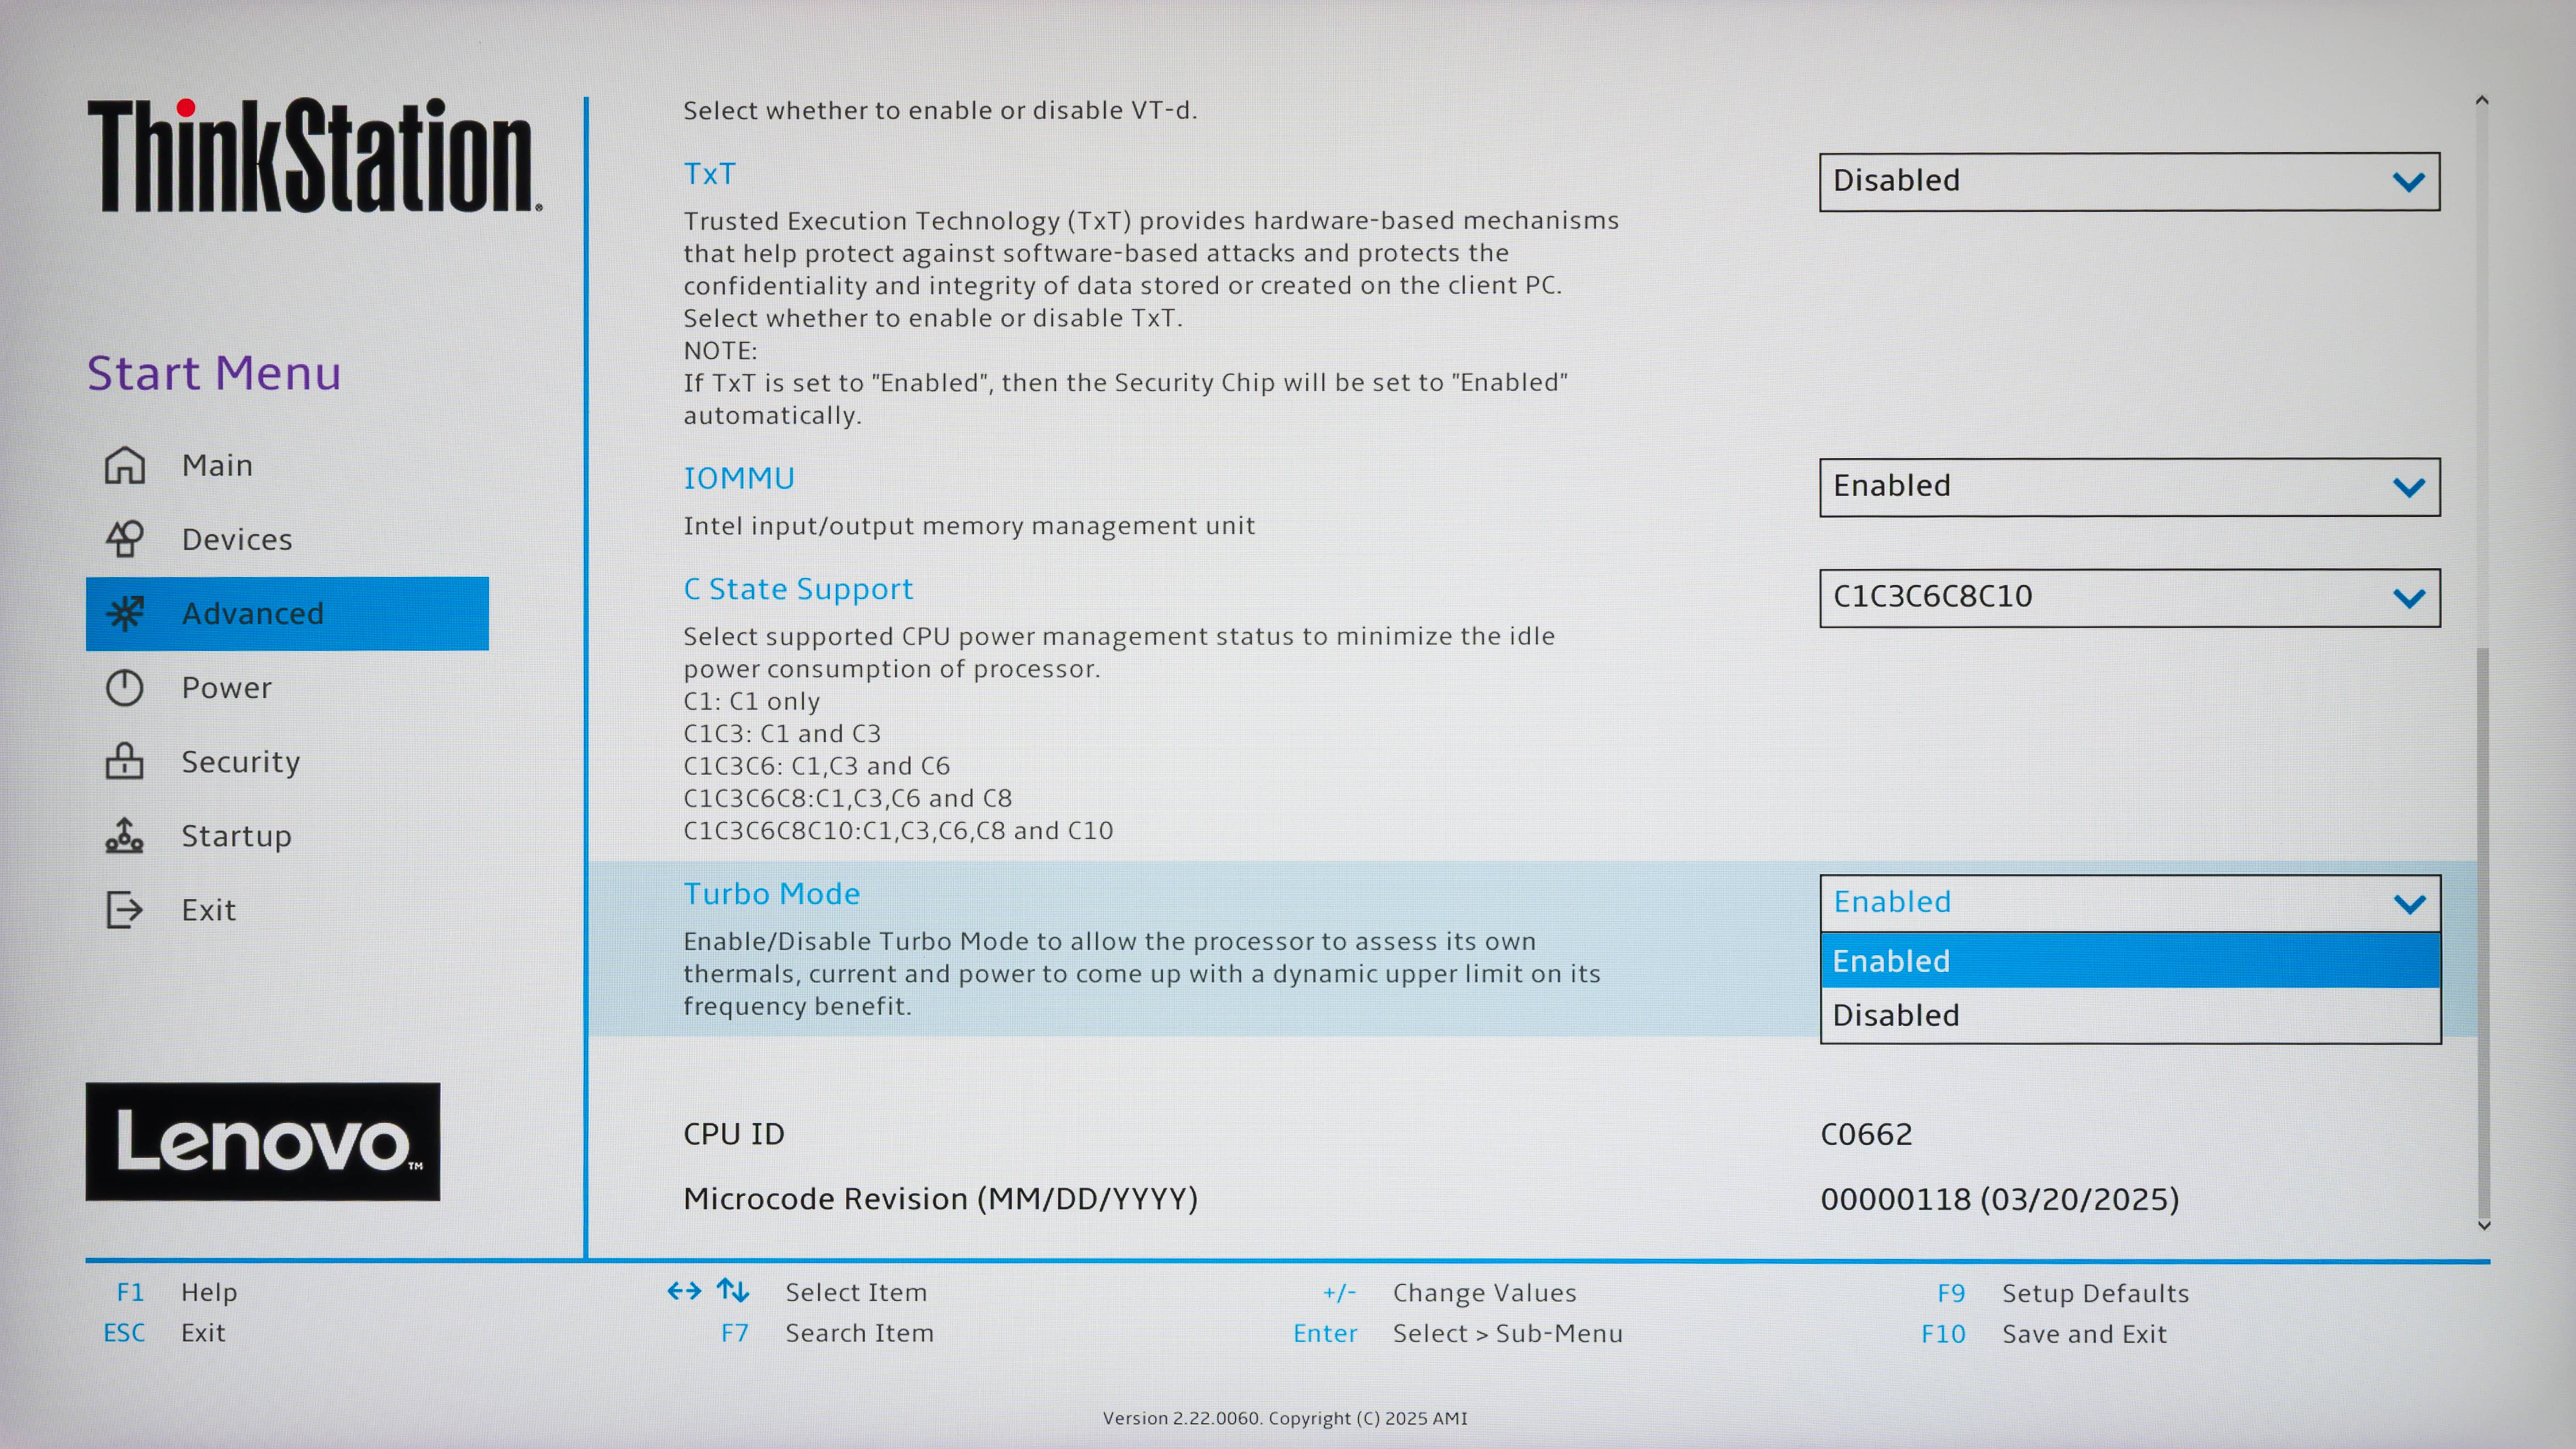2576x1449 pixels.
Task: Click the scrollbar up arrow
Action: click(x=2482, y=101)
